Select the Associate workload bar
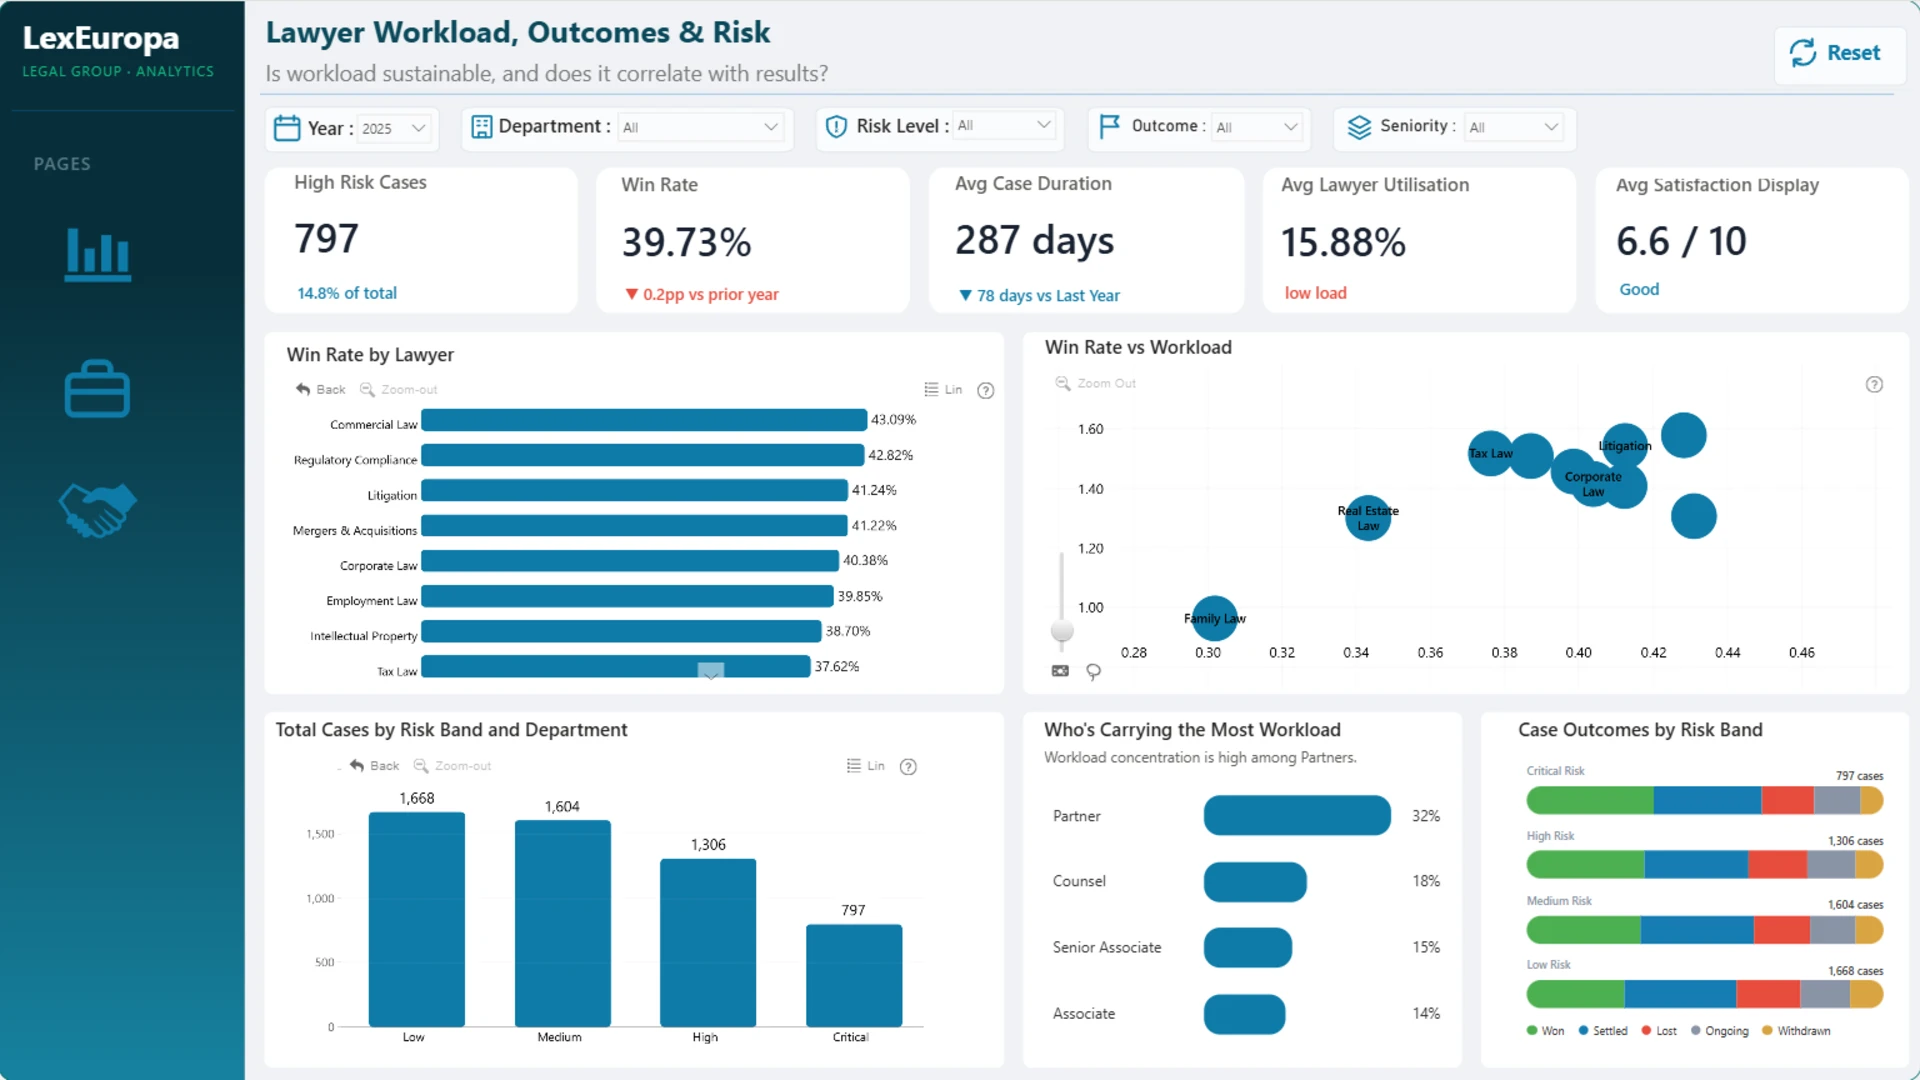1920x1080 pixels. [x=1244, y=1014]
